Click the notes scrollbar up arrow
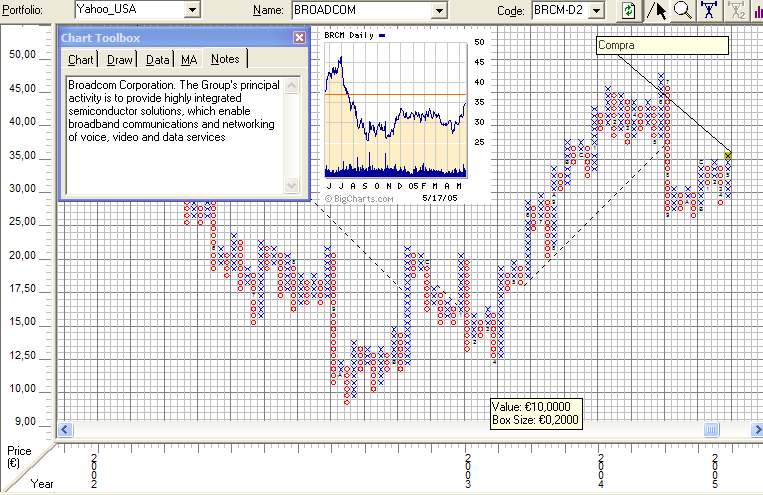 point(291,86)
